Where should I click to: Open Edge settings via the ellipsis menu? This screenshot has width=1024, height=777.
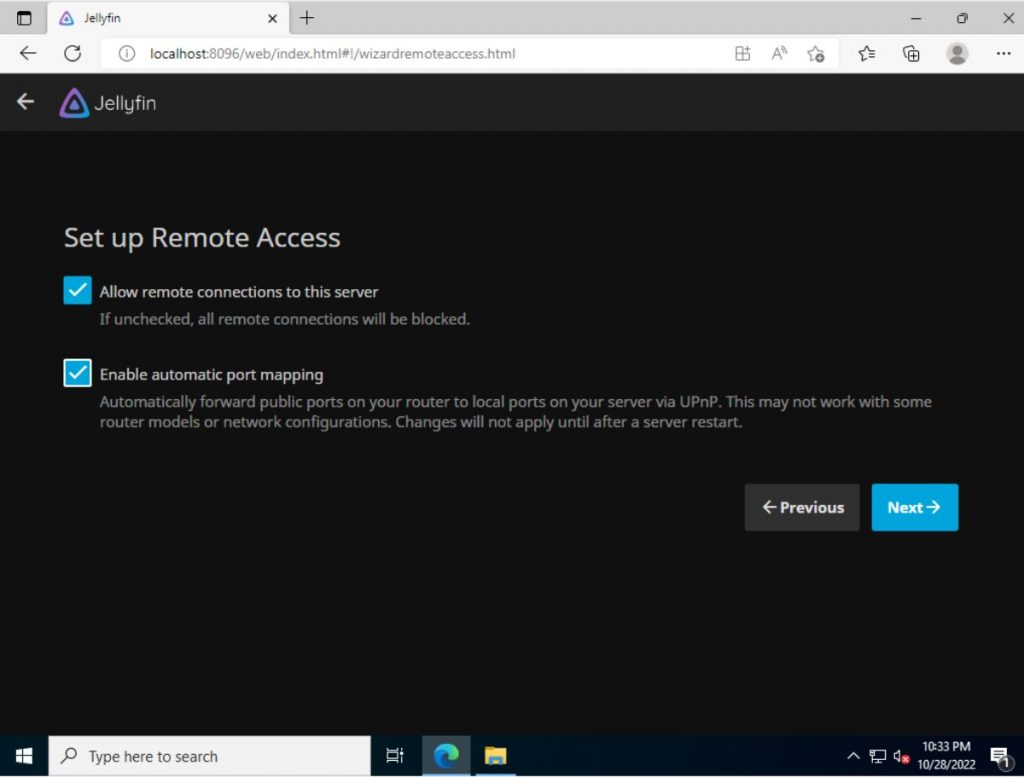1003,54
